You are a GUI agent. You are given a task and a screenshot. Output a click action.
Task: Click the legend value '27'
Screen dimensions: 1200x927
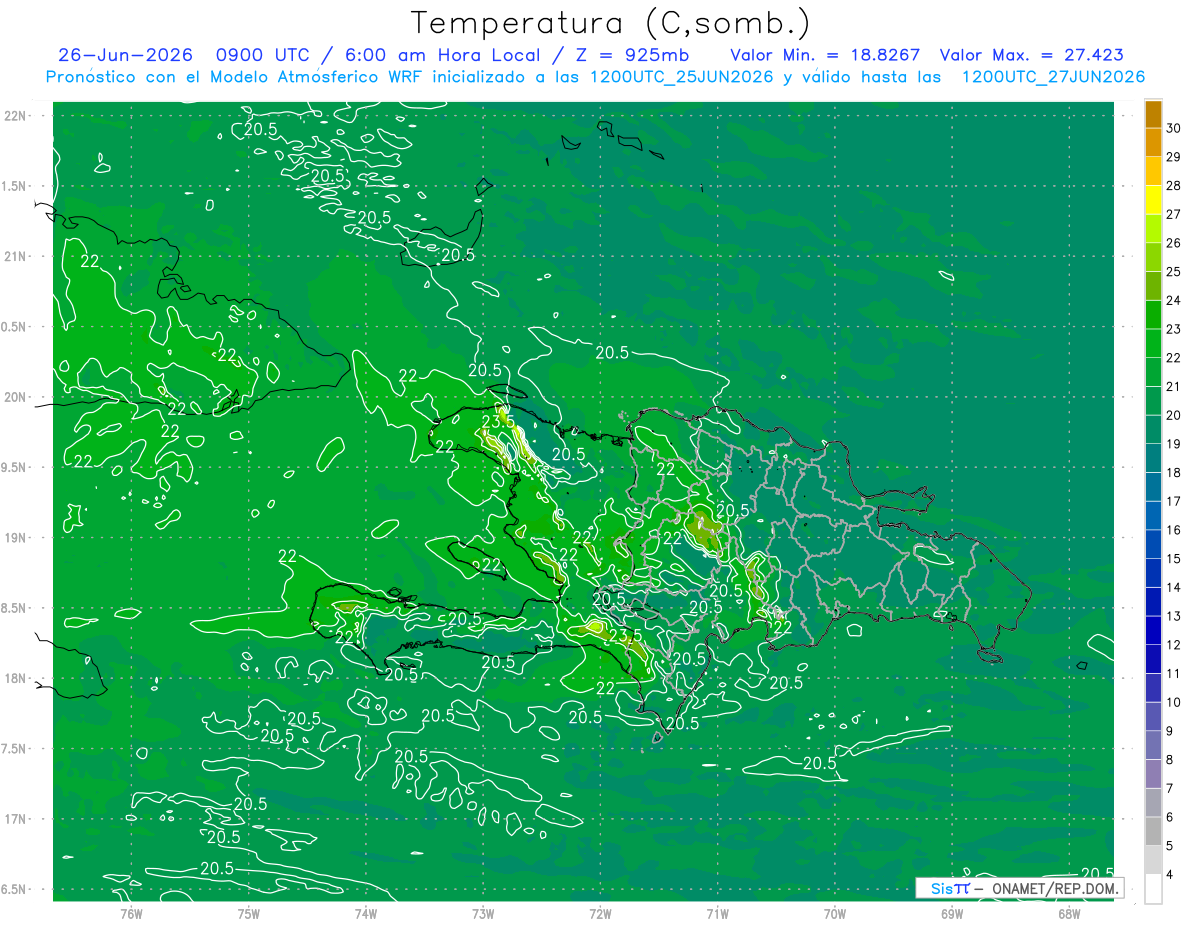1174,214
